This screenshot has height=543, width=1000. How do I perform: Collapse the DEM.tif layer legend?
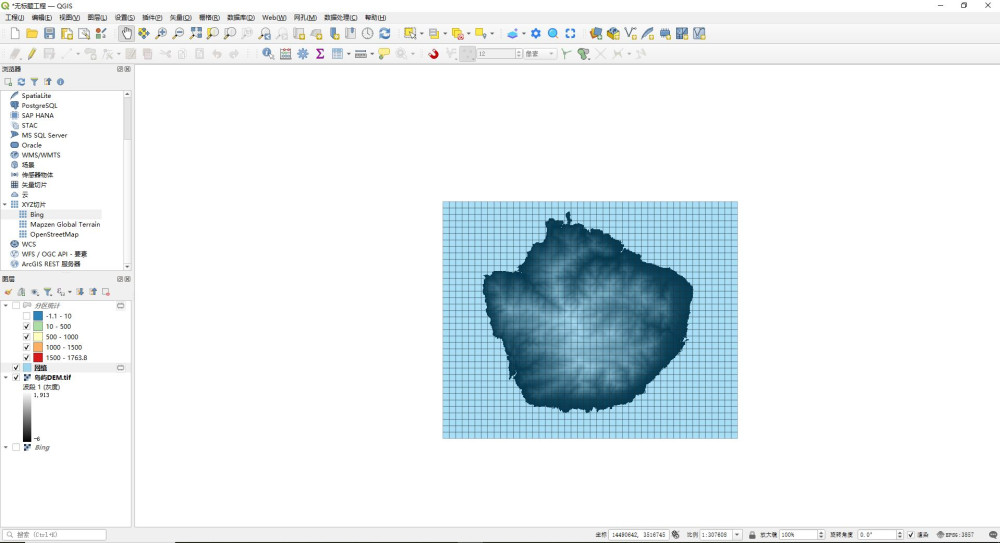6,377
